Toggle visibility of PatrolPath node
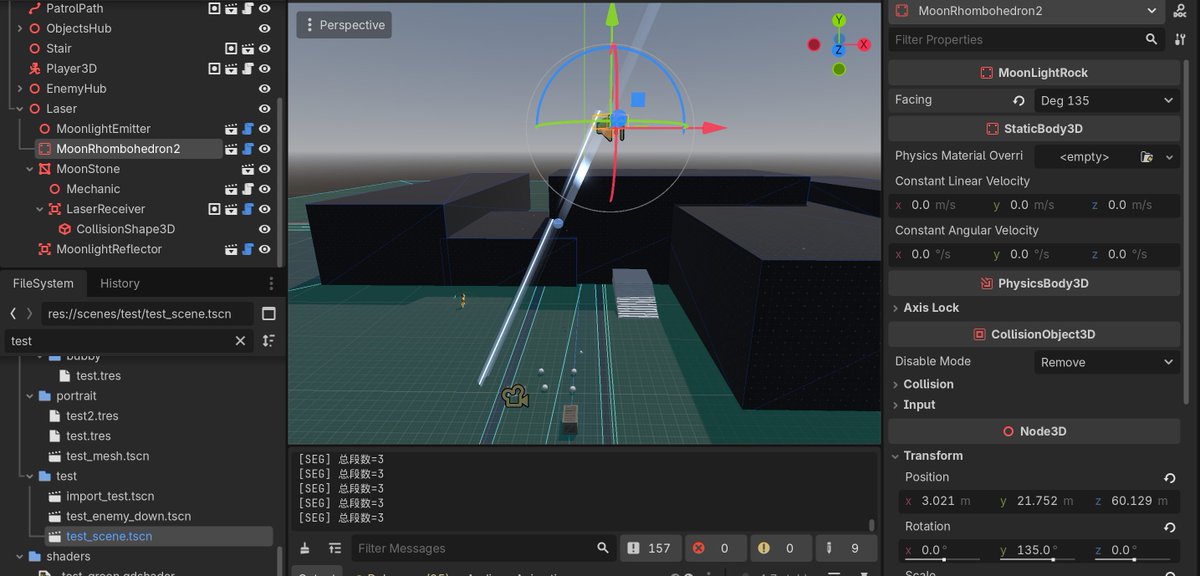Screen dimensions: 1200x576 coord(265,8)
